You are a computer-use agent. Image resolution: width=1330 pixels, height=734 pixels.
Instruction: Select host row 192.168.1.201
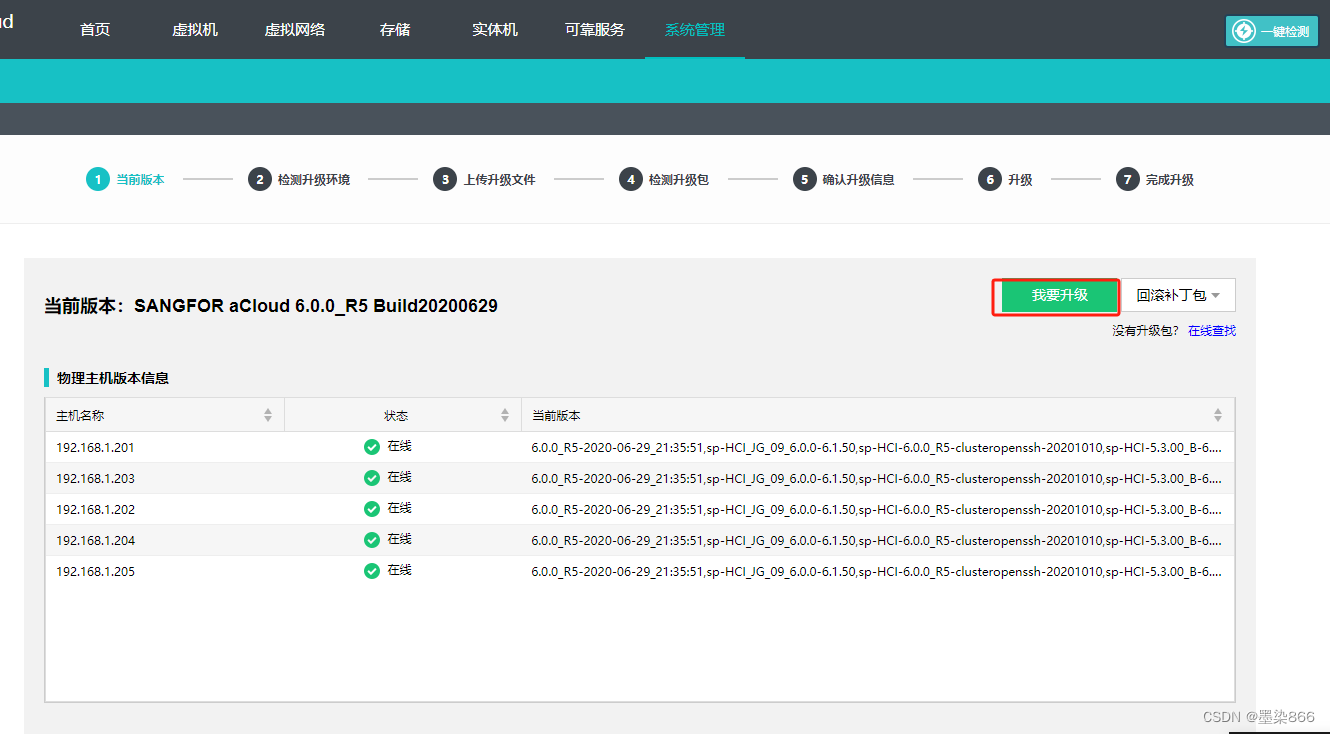640,447
